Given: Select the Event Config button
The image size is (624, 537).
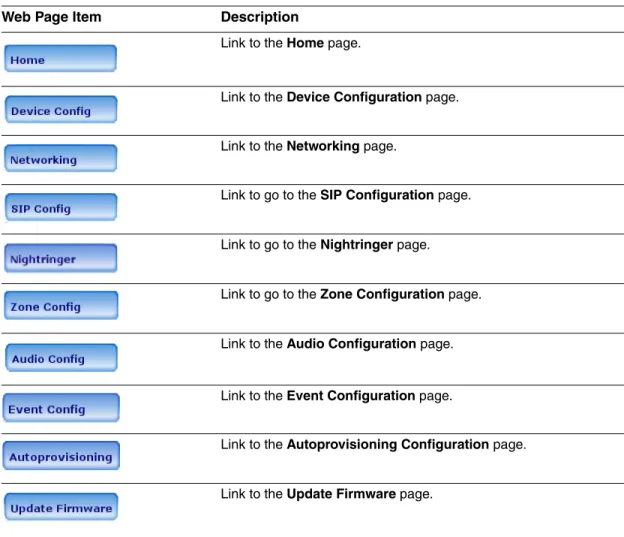Looking at the screenshot, I should click(x=61, y=408).
